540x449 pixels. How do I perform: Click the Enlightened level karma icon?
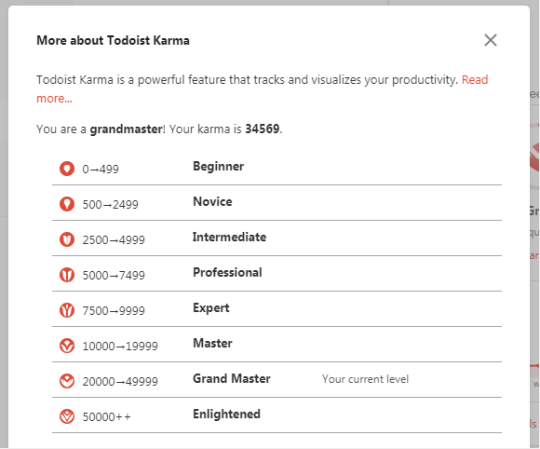[x=67, y=417]
